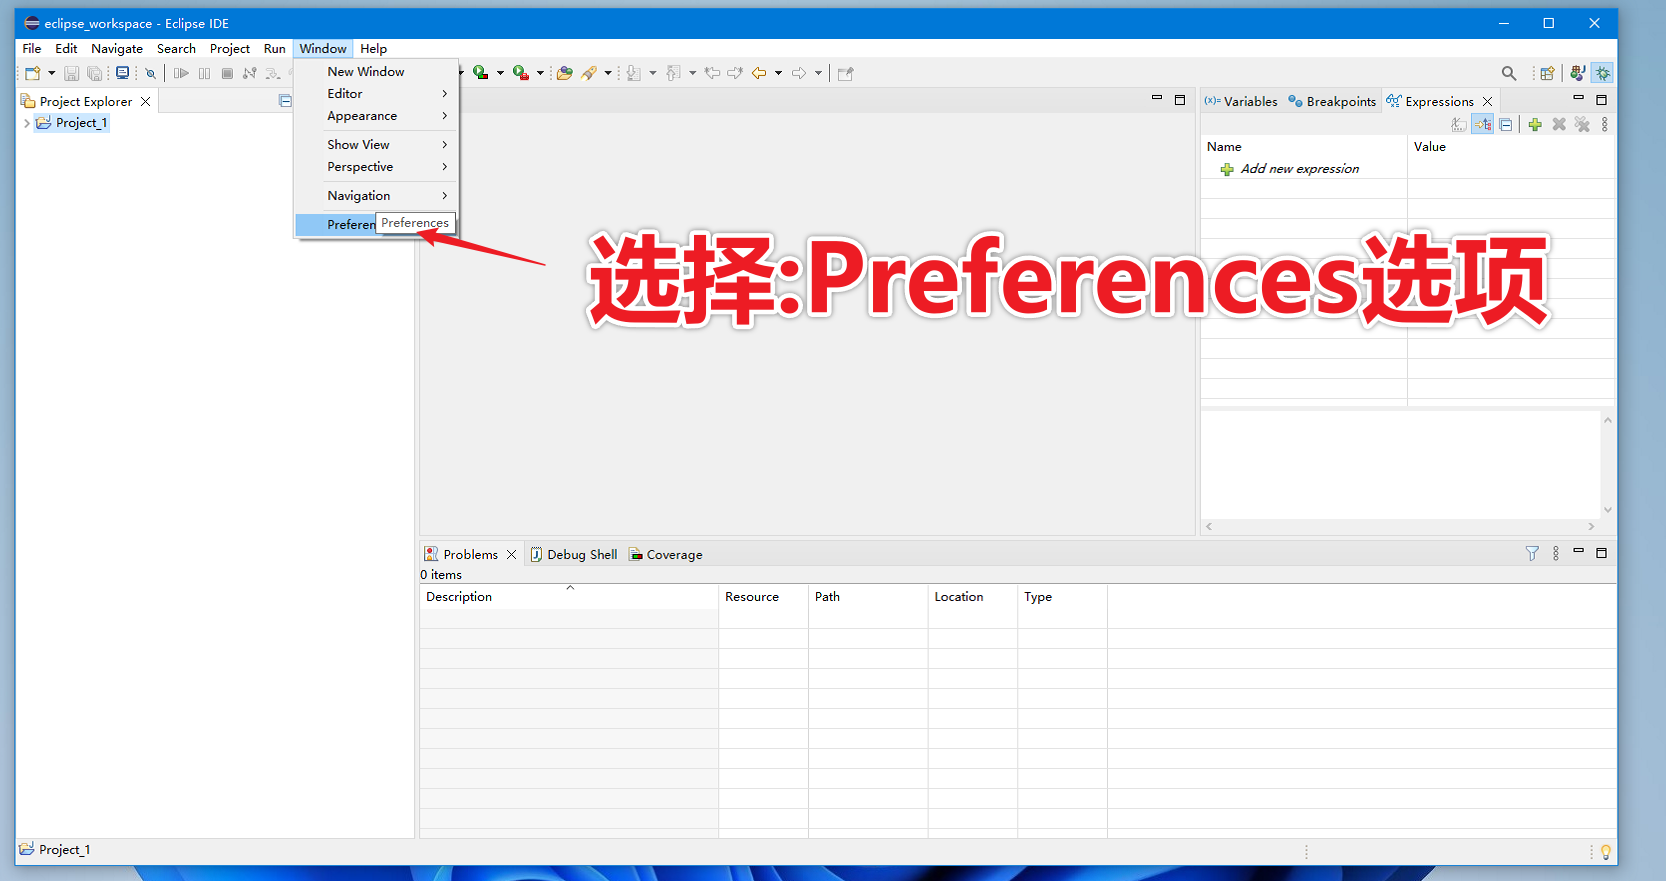Click the Disconnect toolbar icon
The image size is (1666, 881).
249,73
